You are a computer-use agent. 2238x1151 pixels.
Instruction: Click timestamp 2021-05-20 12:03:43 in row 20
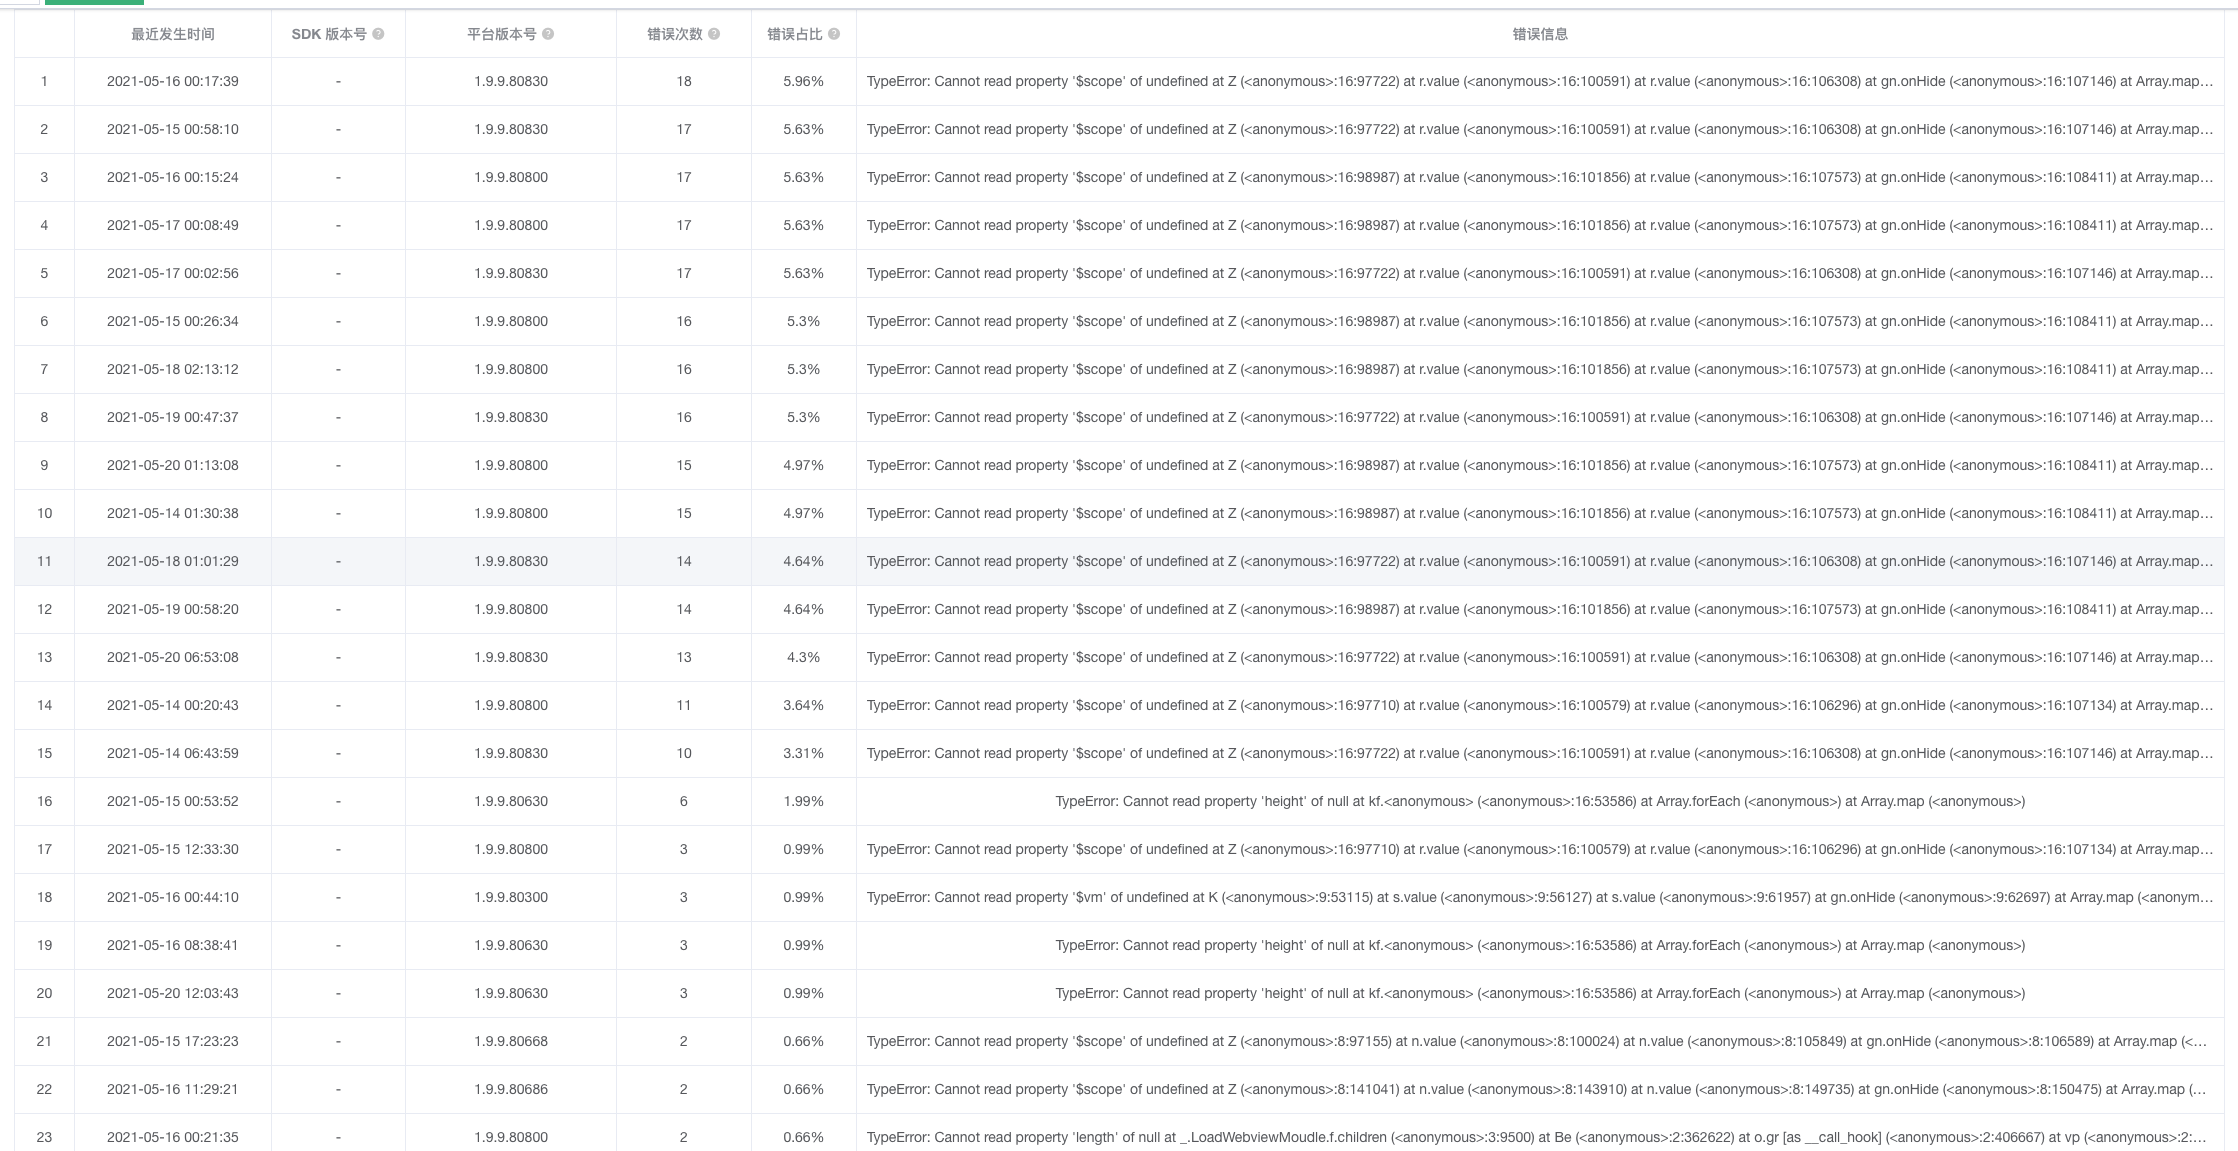172,994
